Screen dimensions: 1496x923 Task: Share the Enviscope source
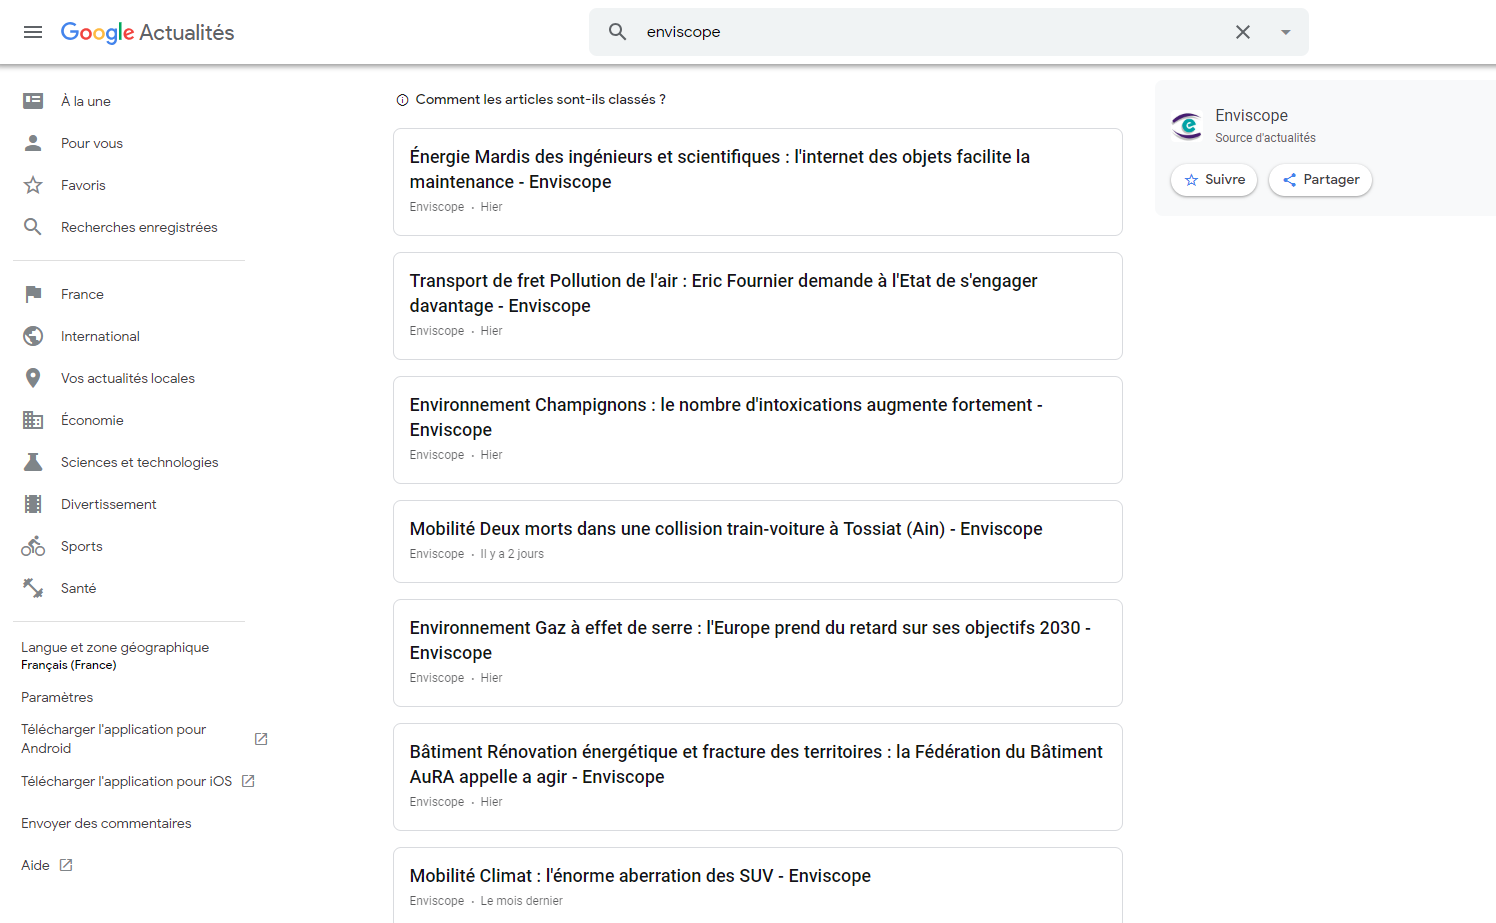(x=1320, y=180)
